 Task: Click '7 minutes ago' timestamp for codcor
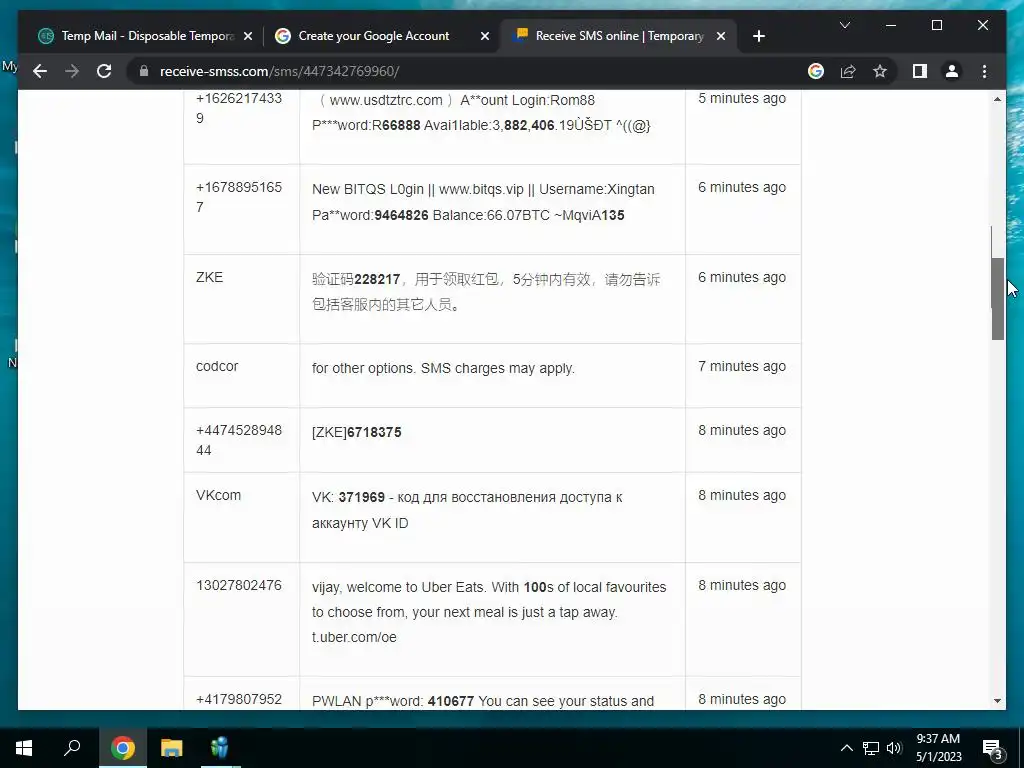click(742, 366)
